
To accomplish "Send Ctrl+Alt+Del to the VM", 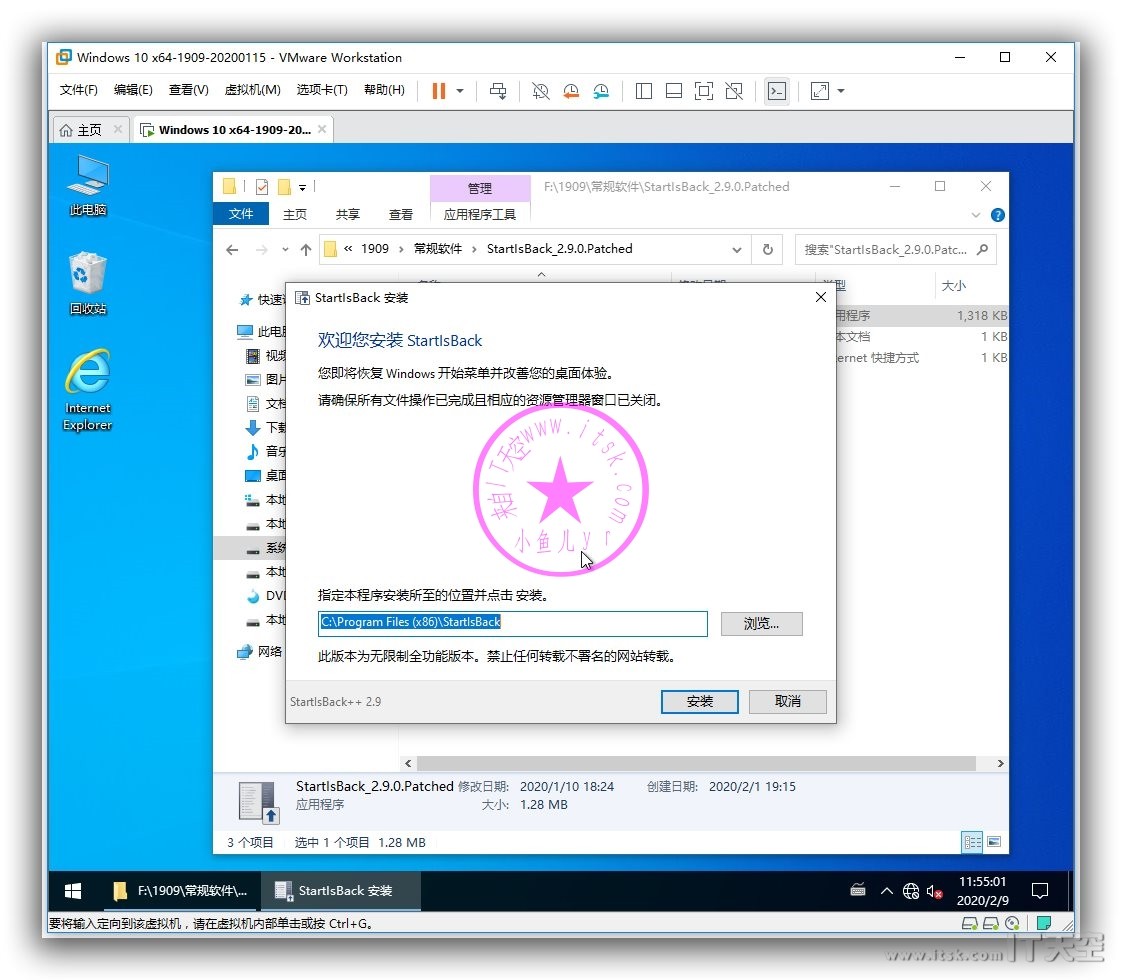I will 498,91.
